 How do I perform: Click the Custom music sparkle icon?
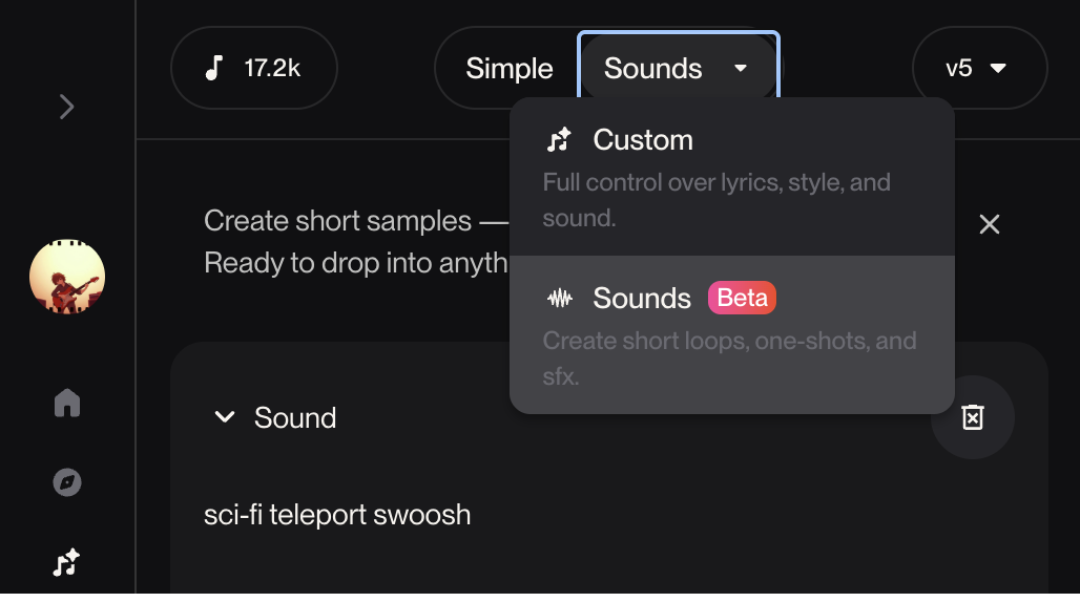pyautogui.click(x=559, y=140)
